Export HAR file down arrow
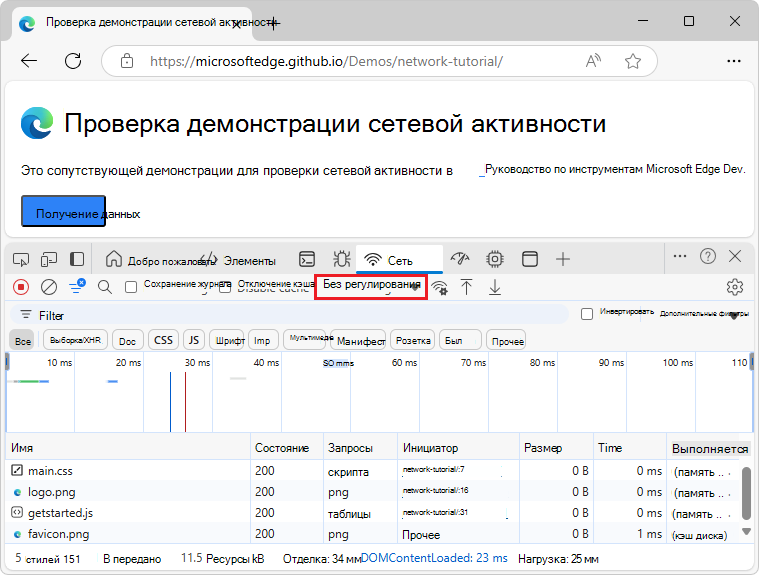759x575 pixels. tap(495, 287)
